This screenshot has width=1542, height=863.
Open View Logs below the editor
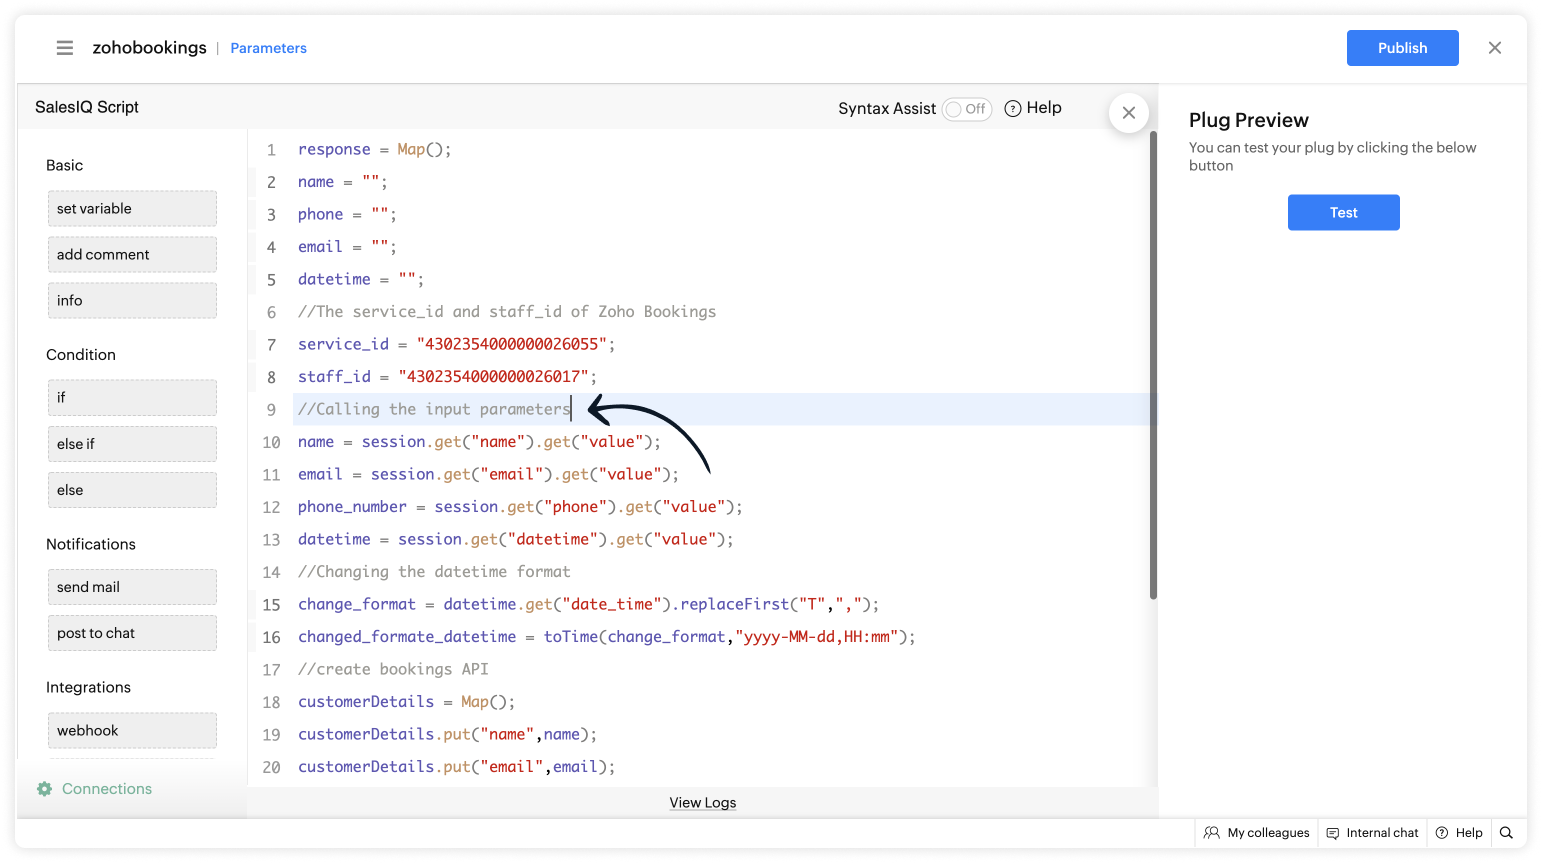pos(702,803)
